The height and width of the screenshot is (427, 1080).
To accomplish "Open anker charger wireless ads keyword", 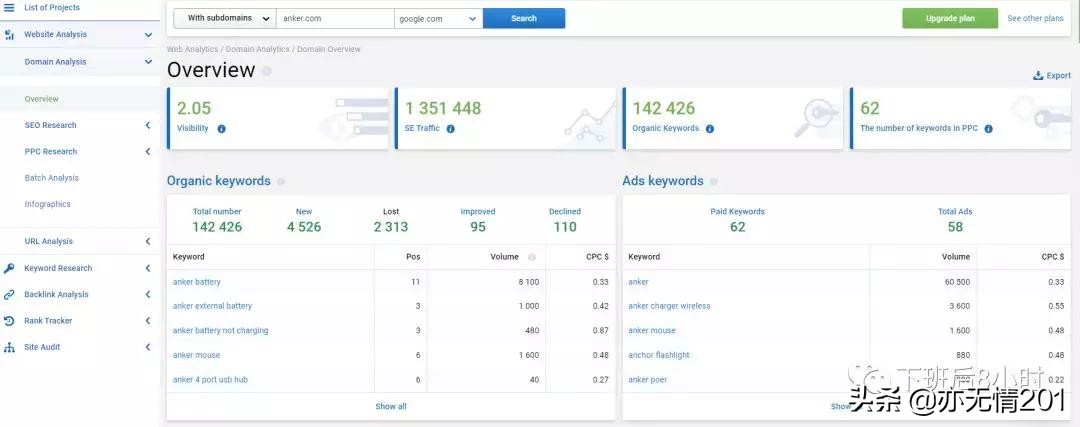I will [669, 306].
